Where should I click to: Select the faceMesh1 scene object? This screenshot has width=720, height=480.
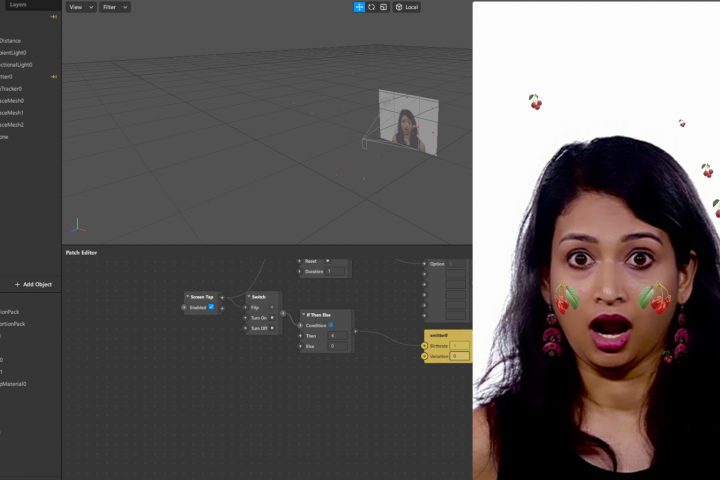[12, 113]
